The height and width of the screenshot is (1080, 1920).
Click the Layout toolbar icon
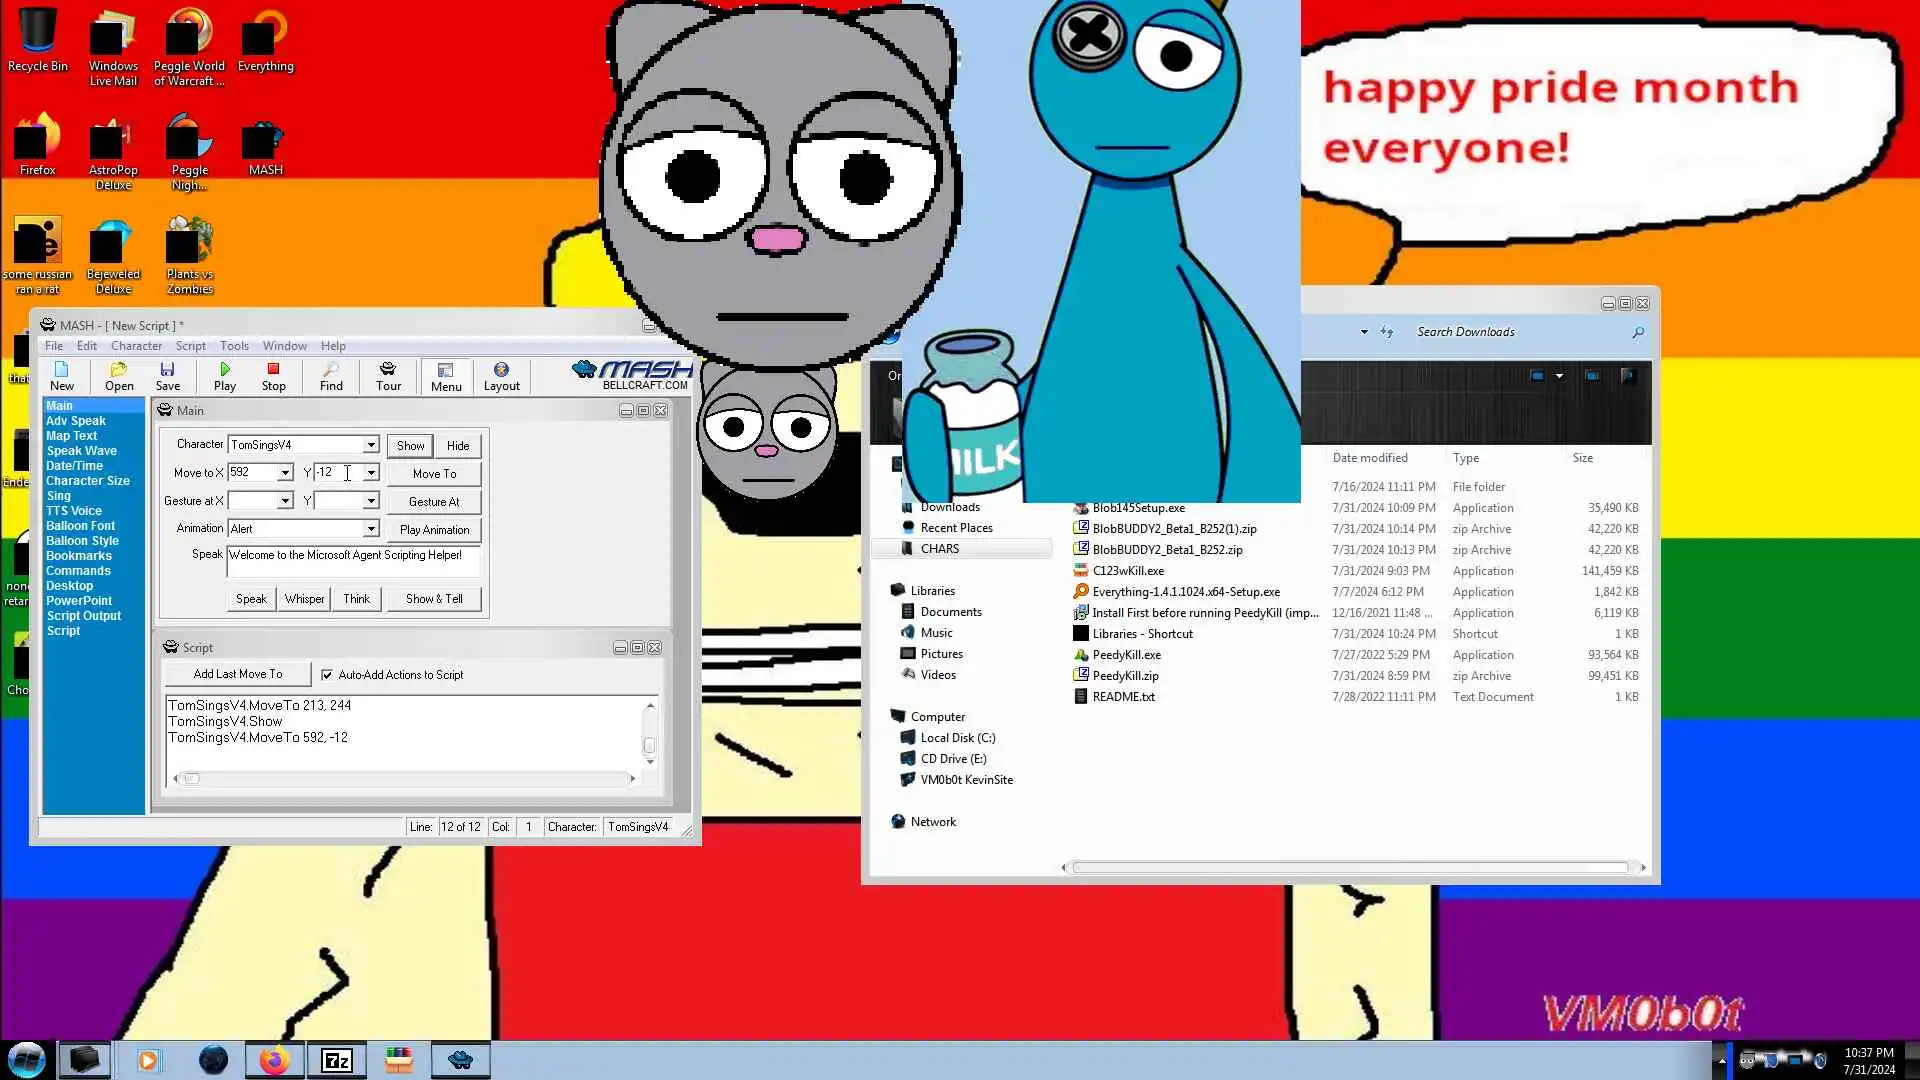[501, 375]
